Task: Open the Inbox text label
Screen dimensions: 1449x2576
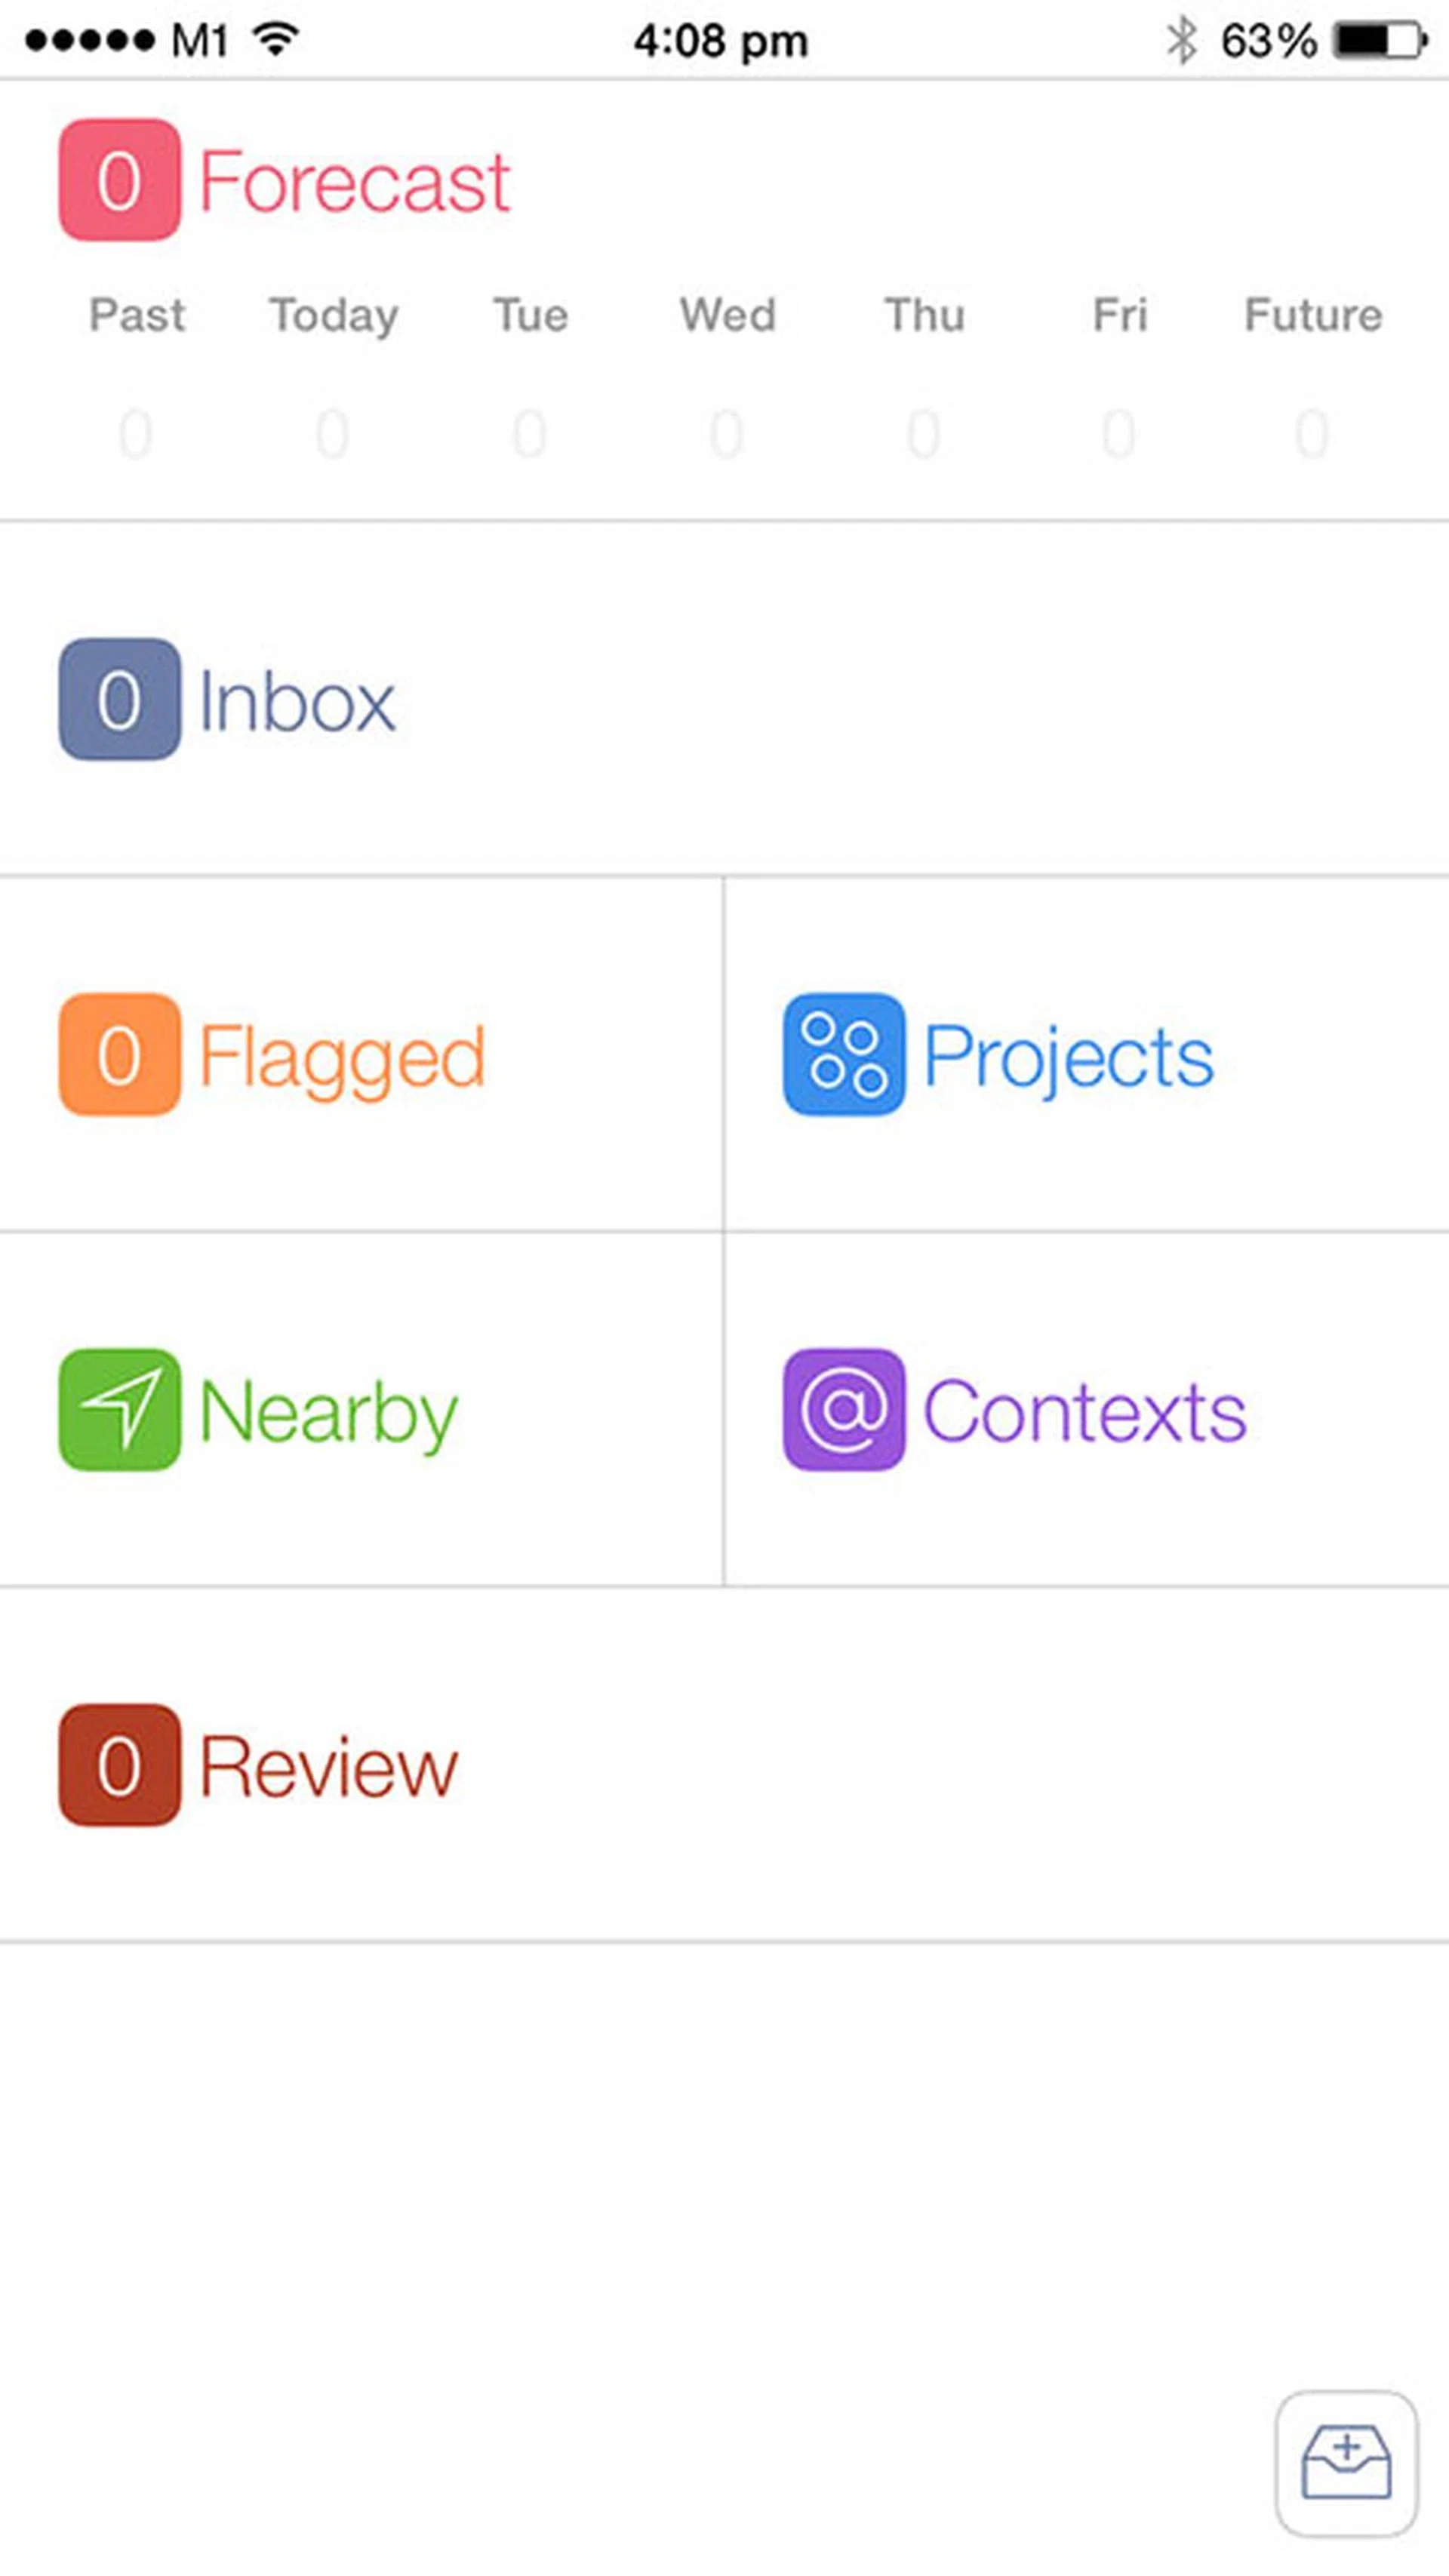Action: (297, 701)
